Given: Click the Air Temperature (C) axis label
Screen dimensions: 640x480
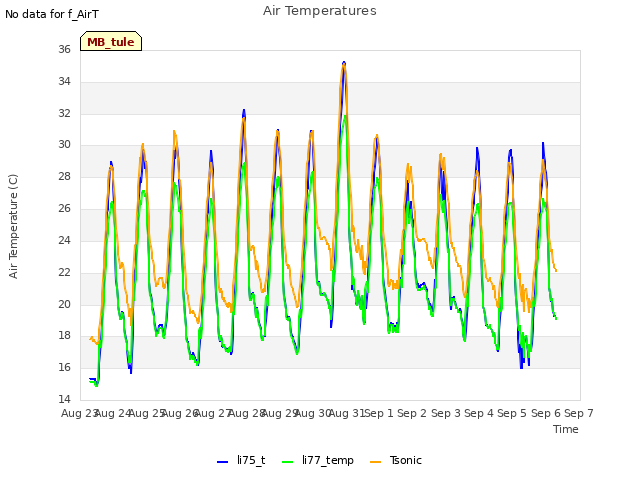Looking at the screenshot, I should [13, 227].
